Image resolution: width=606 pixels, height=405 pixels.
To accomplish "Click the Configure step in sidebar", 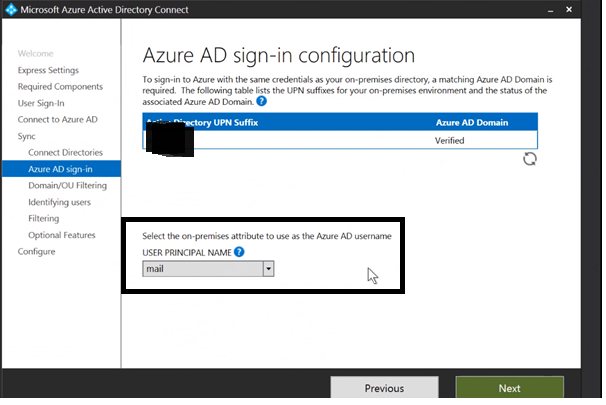I will click(x=37, y=251).
